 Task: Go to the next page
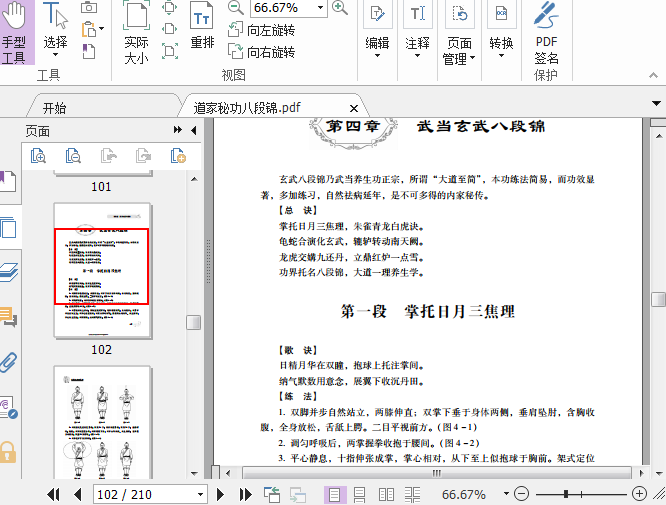[220, 494]
